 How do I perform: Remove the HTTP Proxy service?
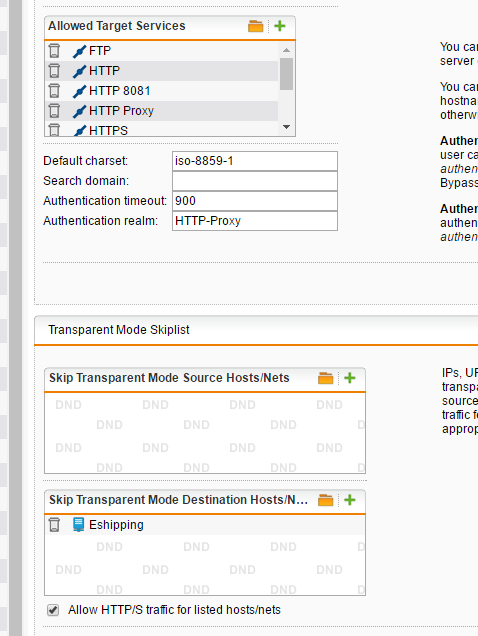click(54, 110)
